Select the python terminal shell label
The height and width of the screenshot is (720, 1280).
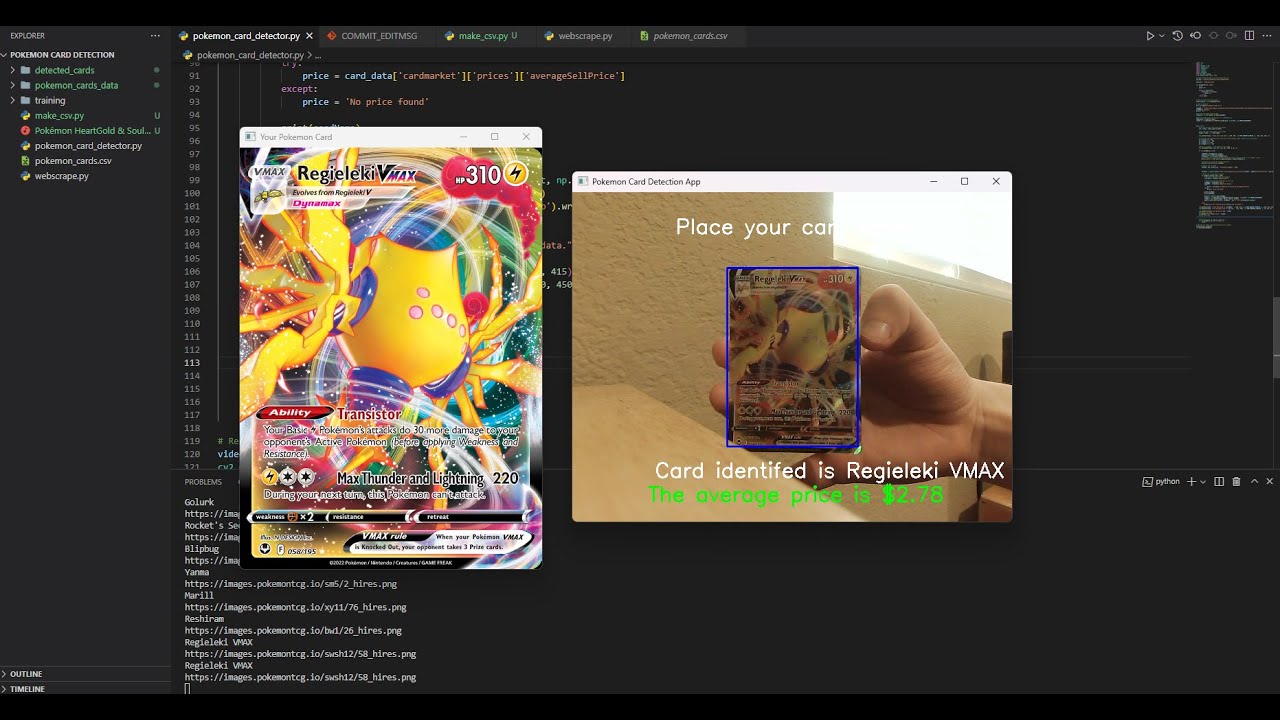coord(1161,482)
